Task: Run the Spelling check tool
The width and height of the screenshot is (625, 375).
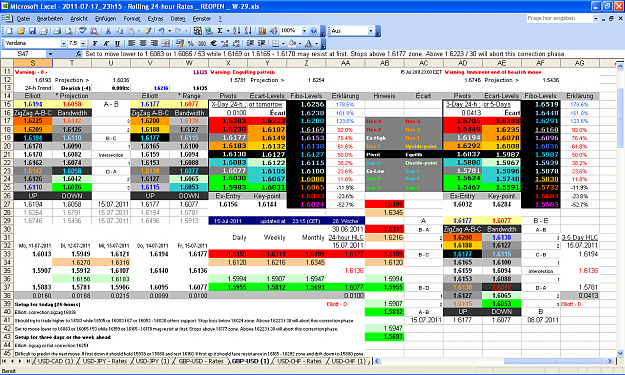Action: 83,31
